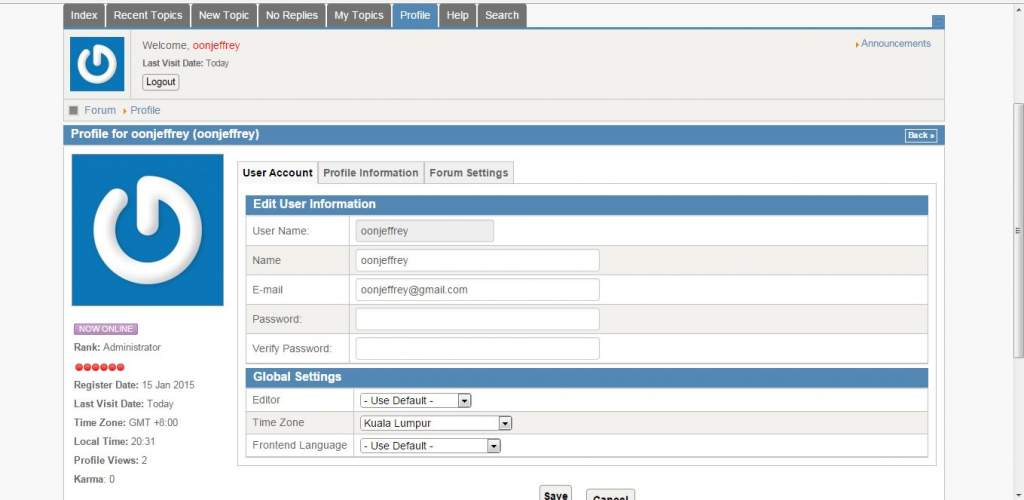Switch to the Profile Information tab

370,173
